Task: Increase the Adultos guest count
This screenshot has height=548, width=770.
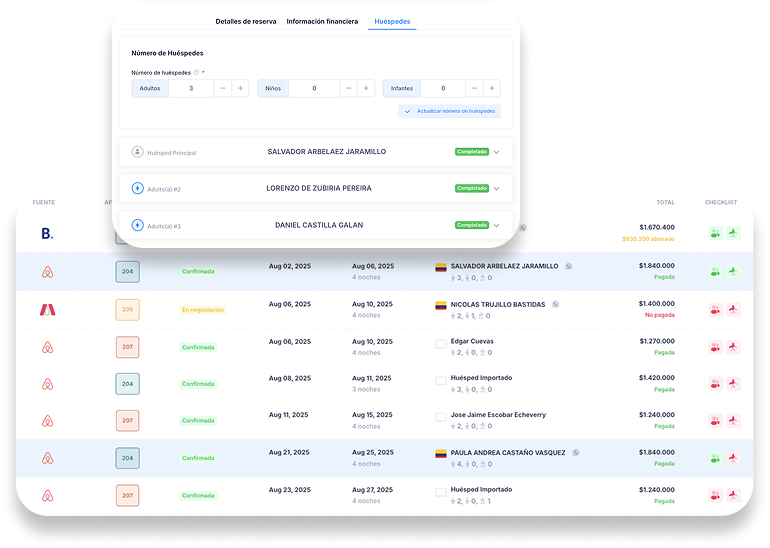Action: pos(241,88)
